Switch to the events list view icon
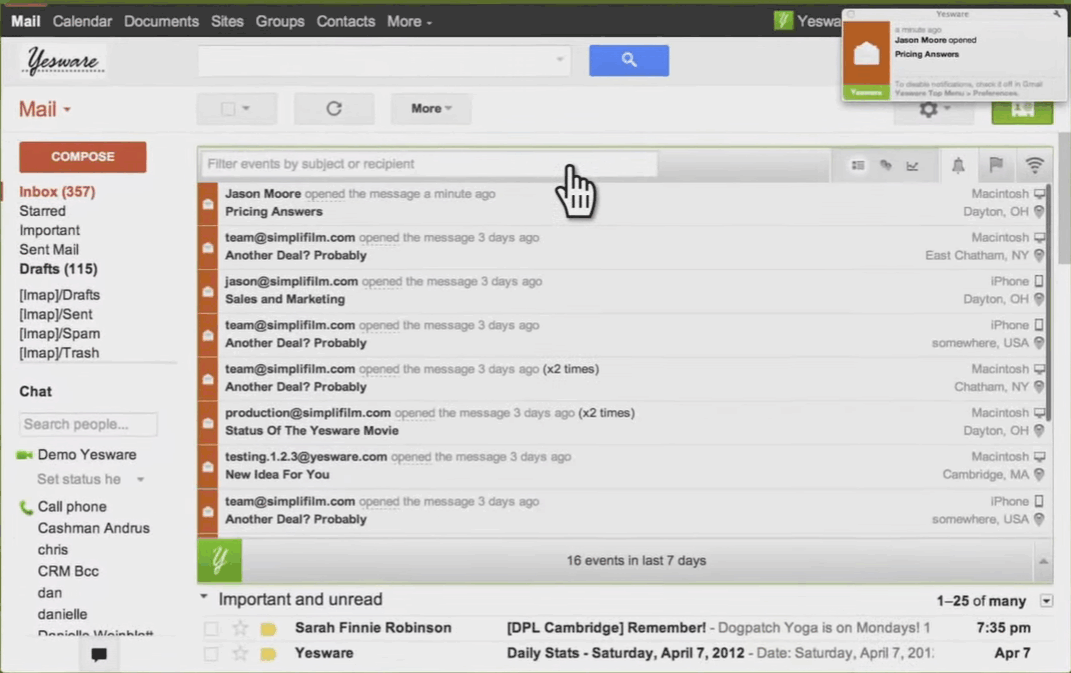Viewport: 1071px width, 673px height. coord(858,165)
